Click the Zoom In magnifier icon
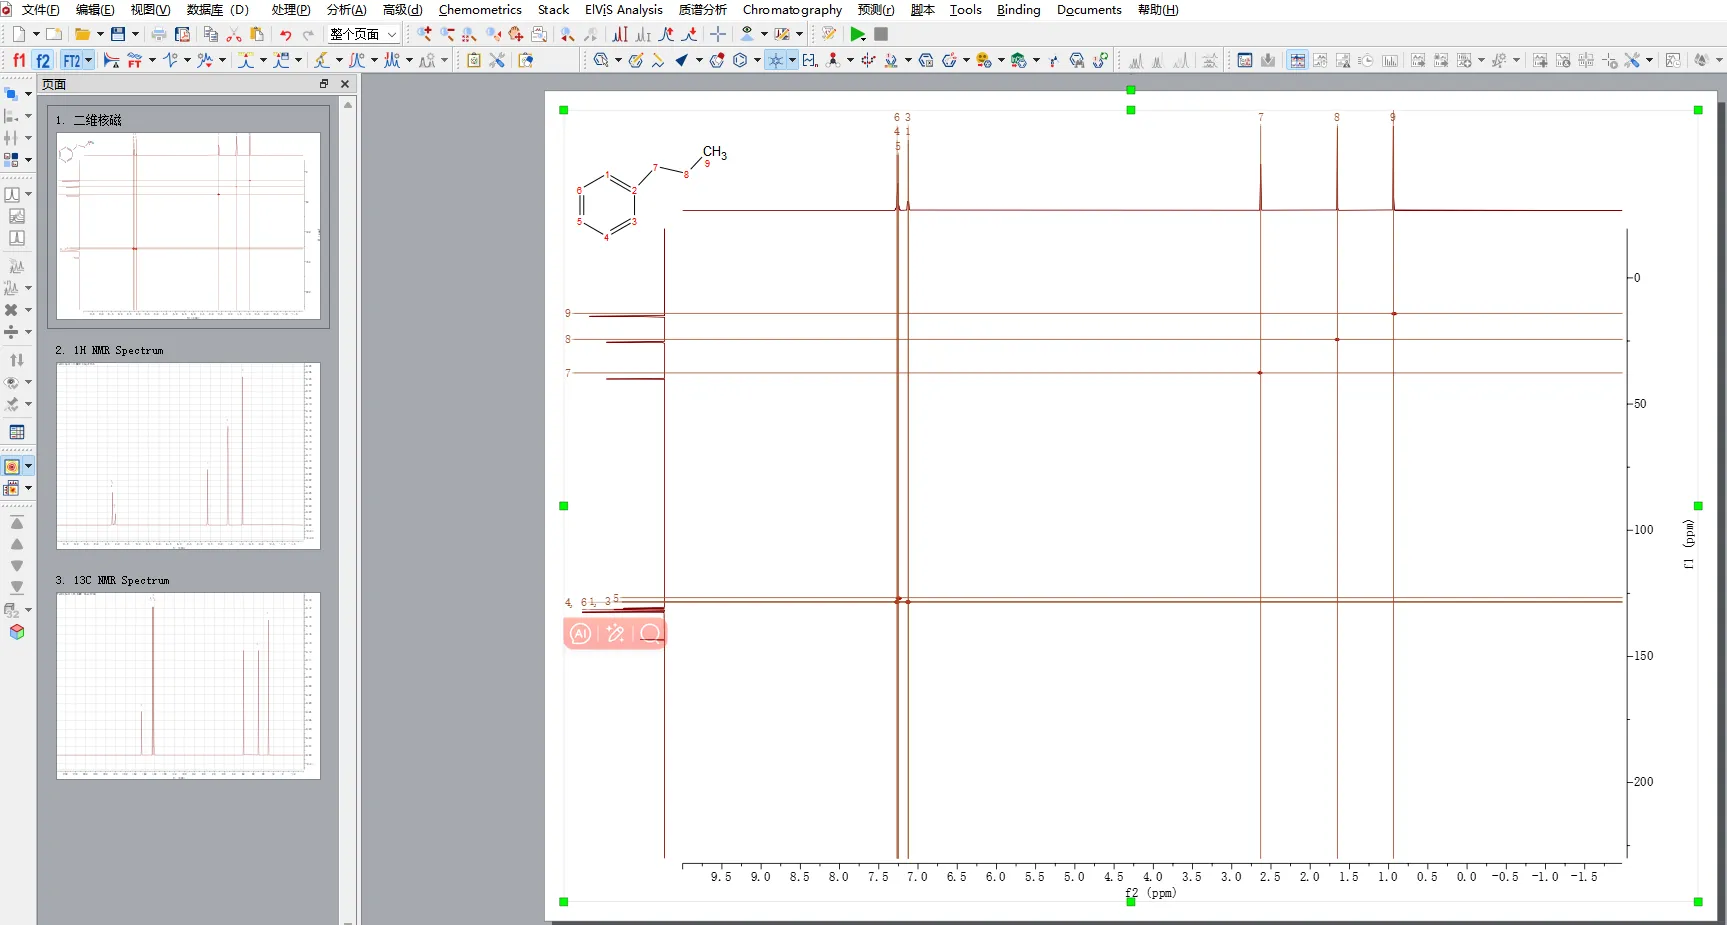1727x925 pixels. 424,34
